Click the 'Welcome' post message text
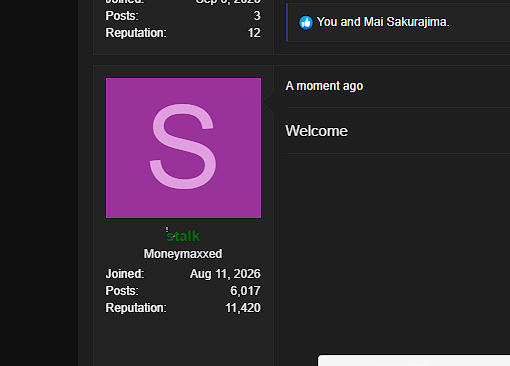The image size is (510, 366). [316, 131]
